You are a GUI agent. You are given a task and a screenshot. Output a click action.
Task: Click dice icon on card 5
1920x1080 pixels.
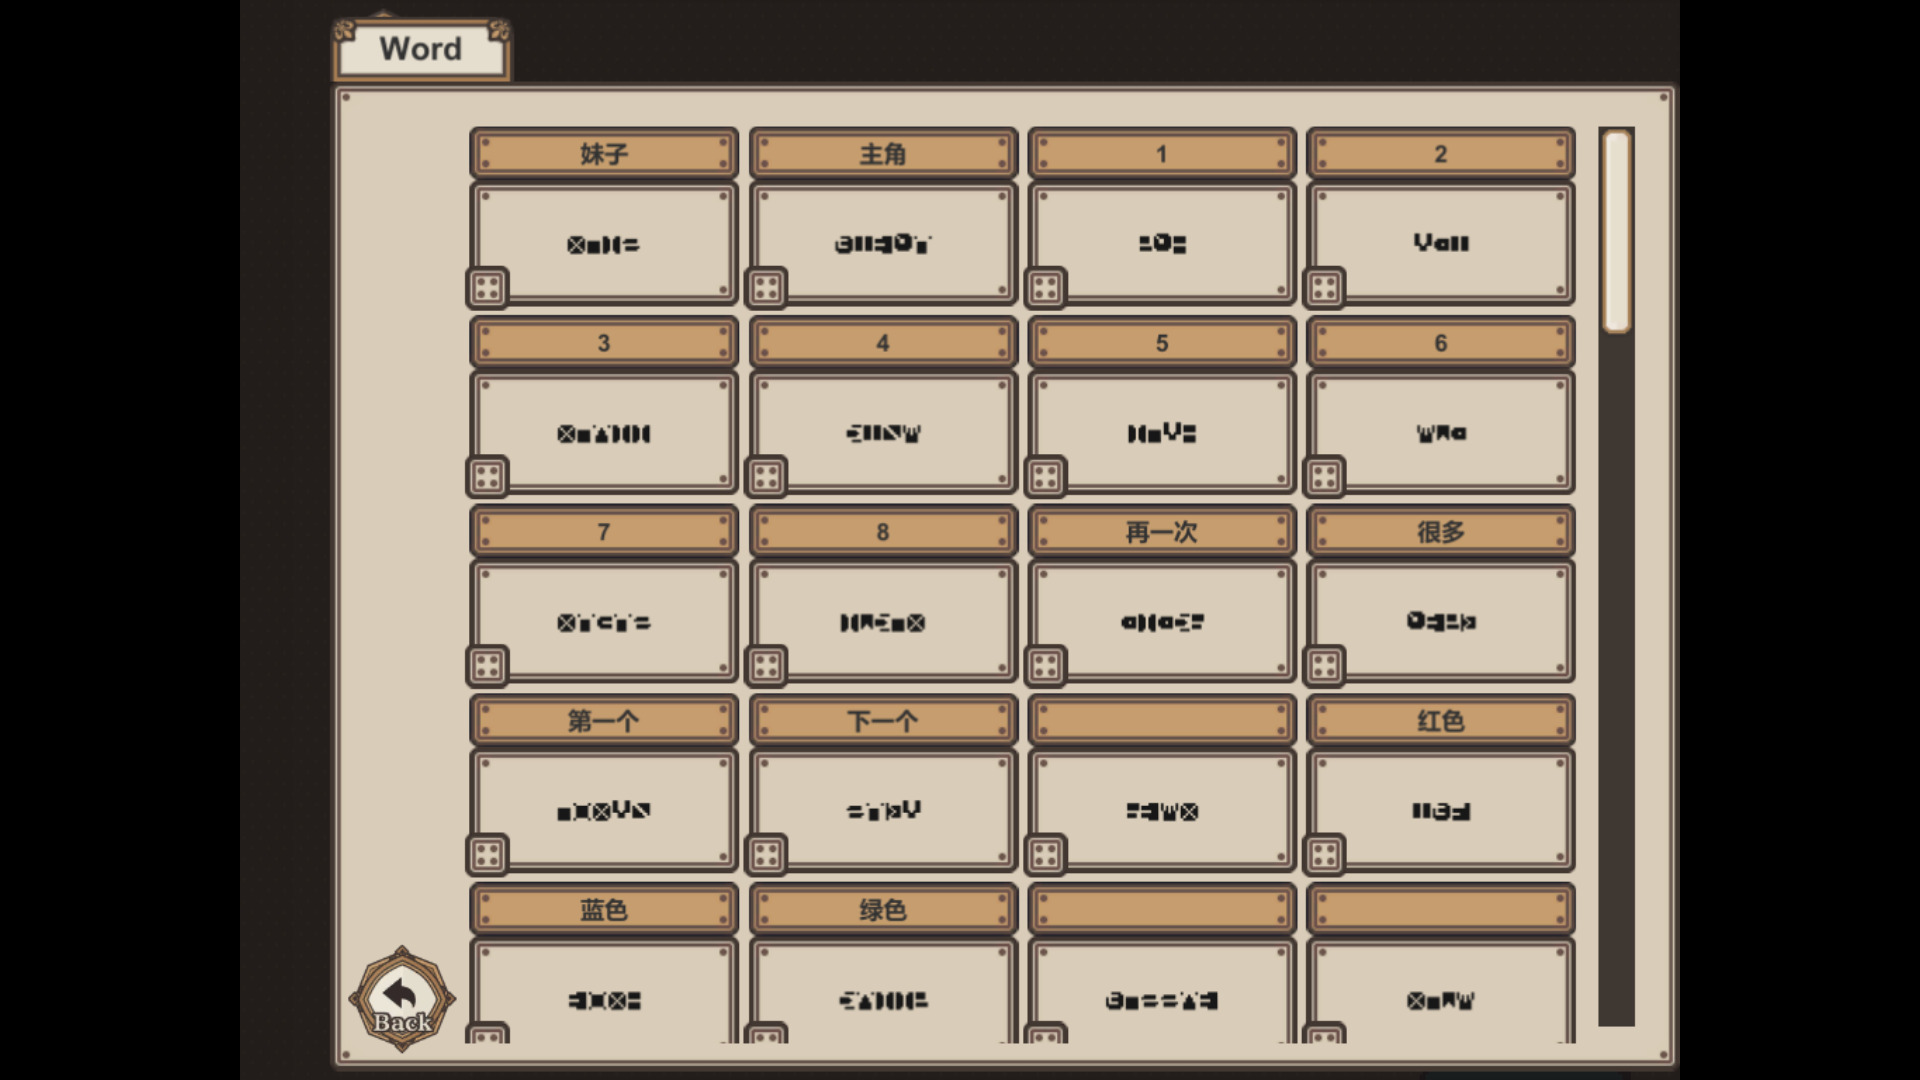tap(1045, 477)
